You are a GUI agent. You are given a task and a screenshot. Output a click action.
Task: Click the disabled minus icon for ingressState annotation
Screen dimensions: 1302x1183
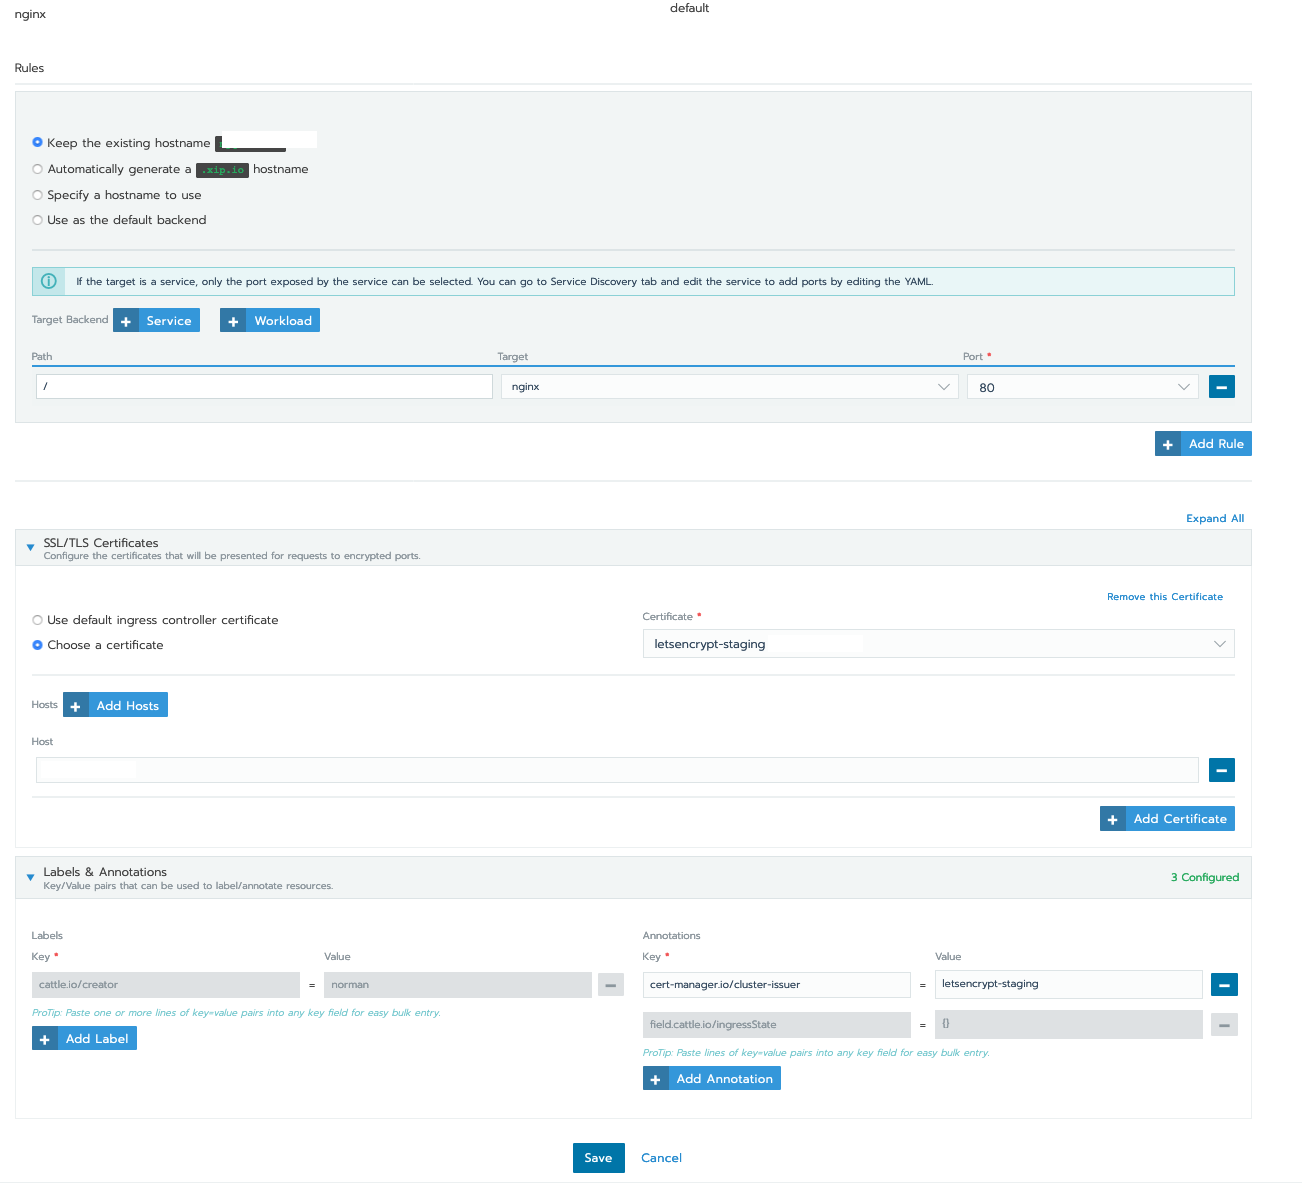(1224, 1025)
